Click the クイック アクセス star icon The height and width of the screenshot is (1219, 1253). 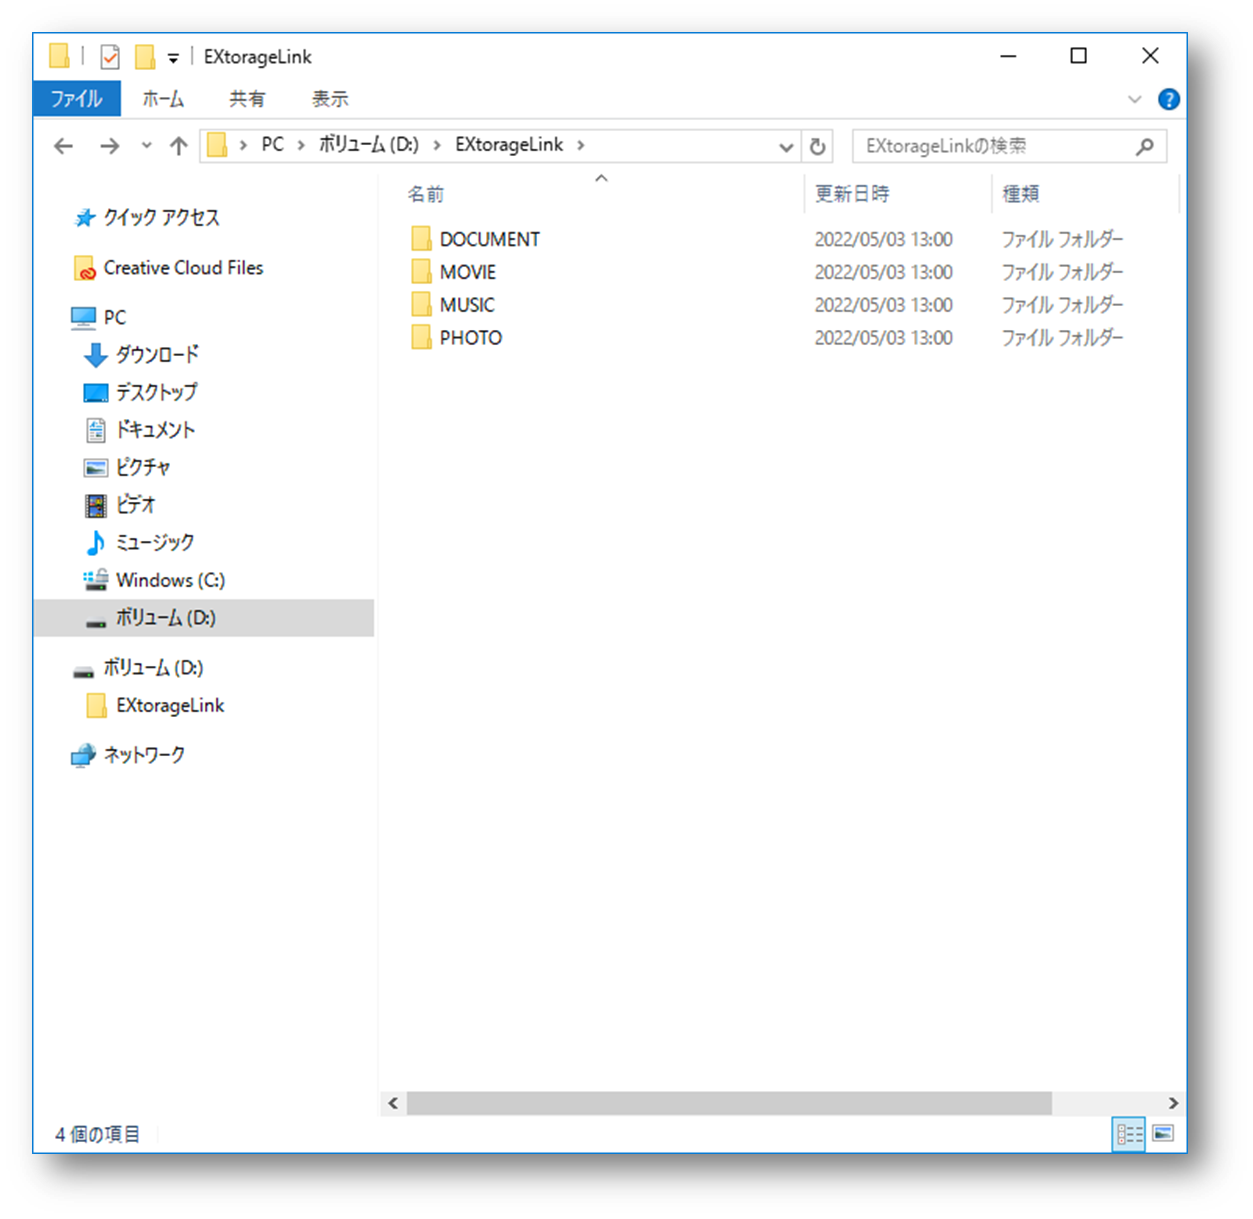(x=85, y=218)
